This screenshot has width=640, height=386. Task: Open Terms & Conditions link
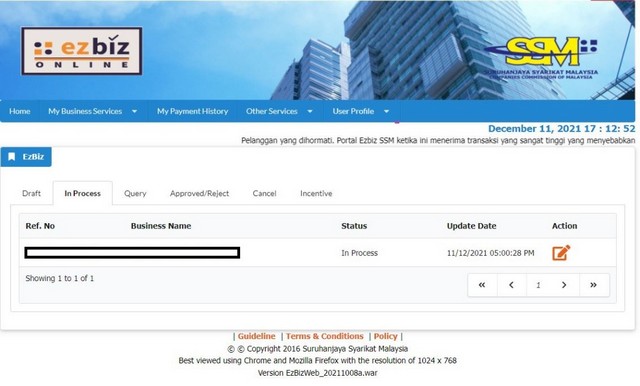tap(324, 336)
